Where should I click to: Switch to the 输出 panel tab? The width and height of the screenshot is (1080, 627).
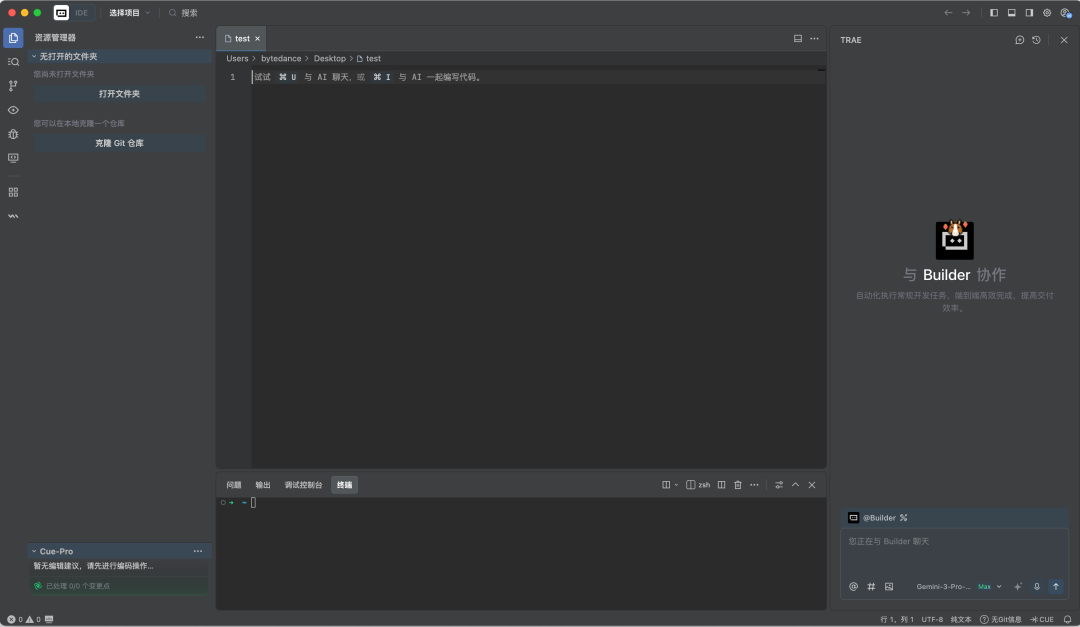[x=262, y=485]
